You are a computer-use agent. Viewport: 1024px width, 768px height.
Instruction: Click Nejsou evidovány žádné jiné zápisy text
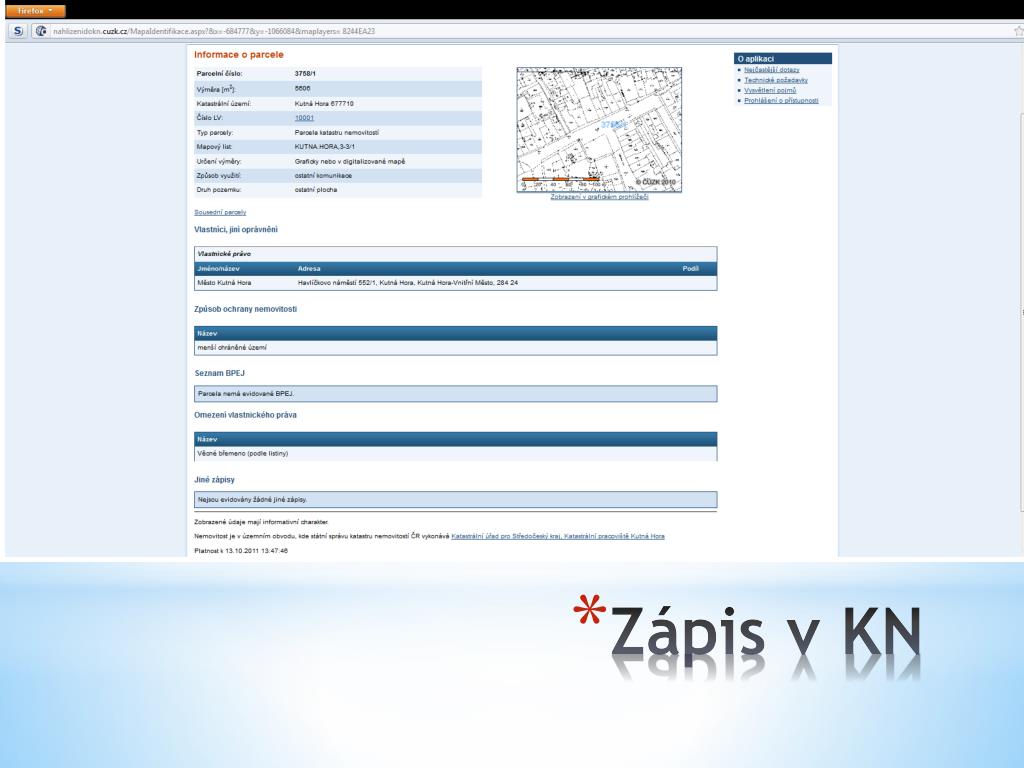pyautogui.click(x=252, y=500)
